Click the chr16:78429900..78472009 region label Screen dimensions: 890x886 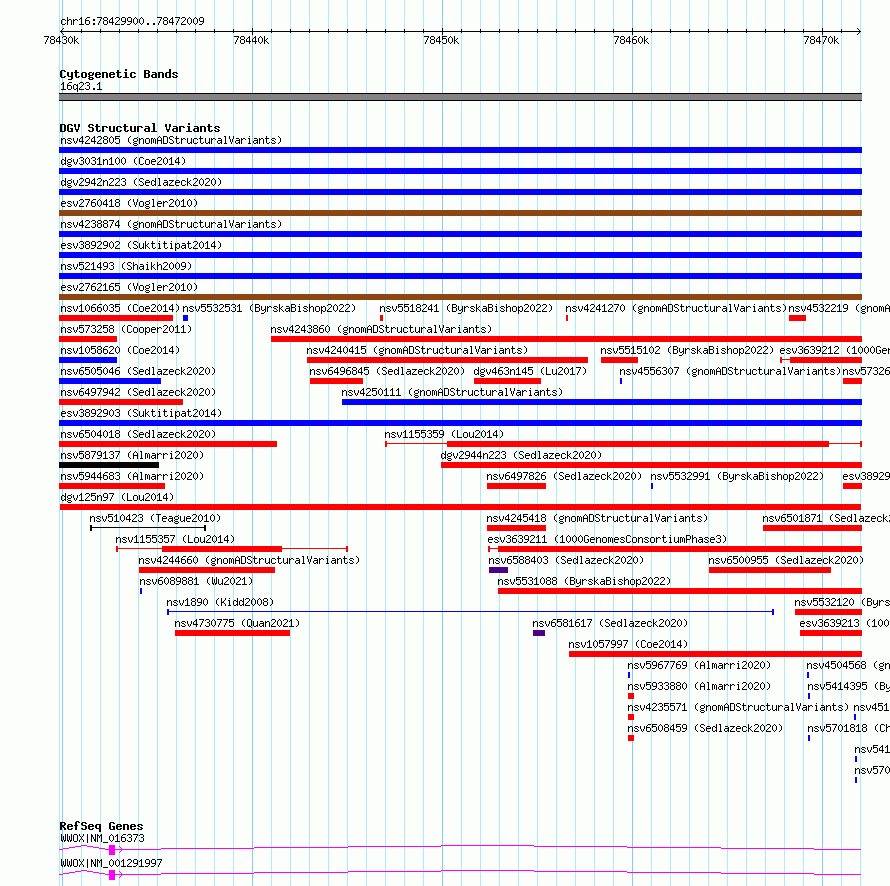coord(132,21)
